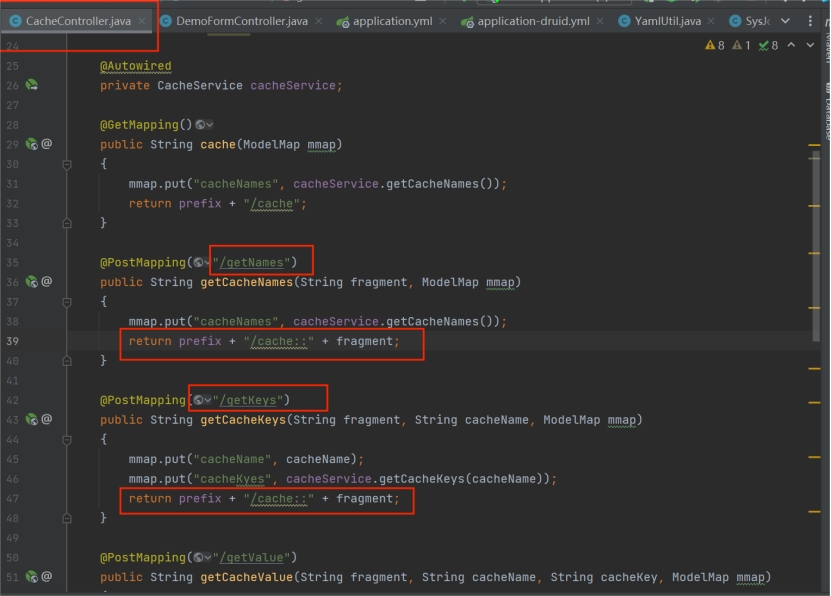831x596 pixels.
Task: Collapse the getCacheNames method body fold marker
Action: 67,302
